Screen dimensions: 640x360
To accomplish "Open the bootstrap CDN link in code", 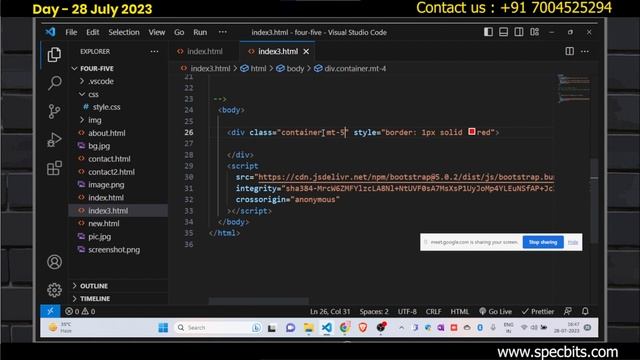I will [406, 177].
